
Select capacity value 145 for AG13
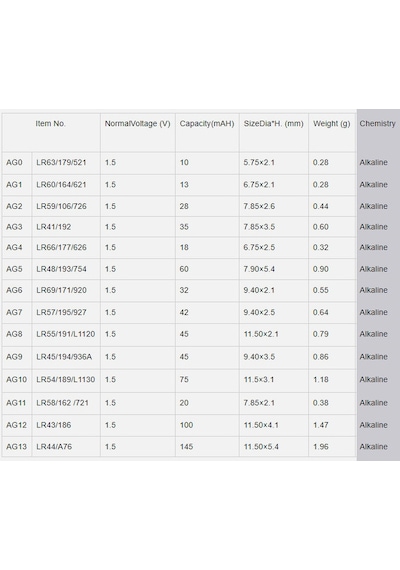tap(186, 447)
